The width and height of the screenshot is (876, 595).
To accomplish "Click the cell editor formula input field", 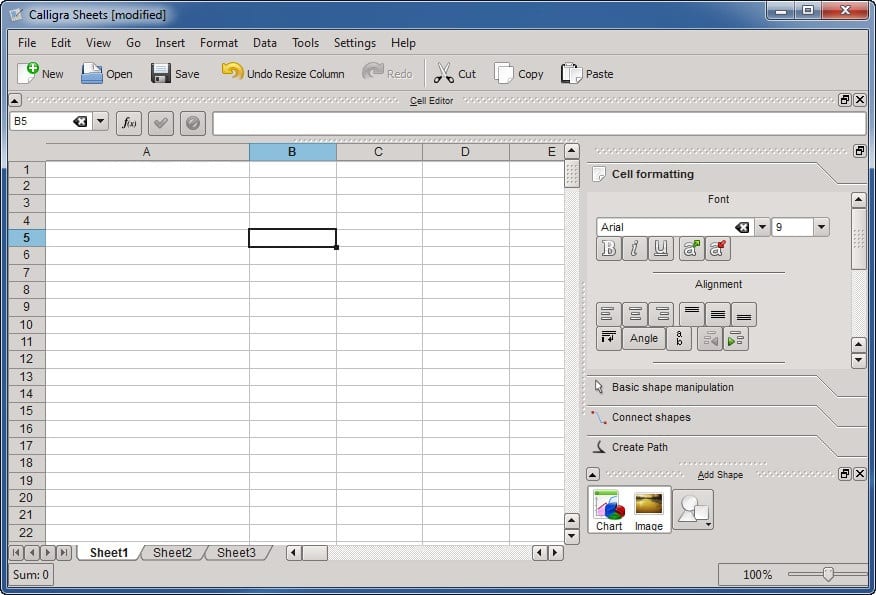I will click(x=538, y=123).
